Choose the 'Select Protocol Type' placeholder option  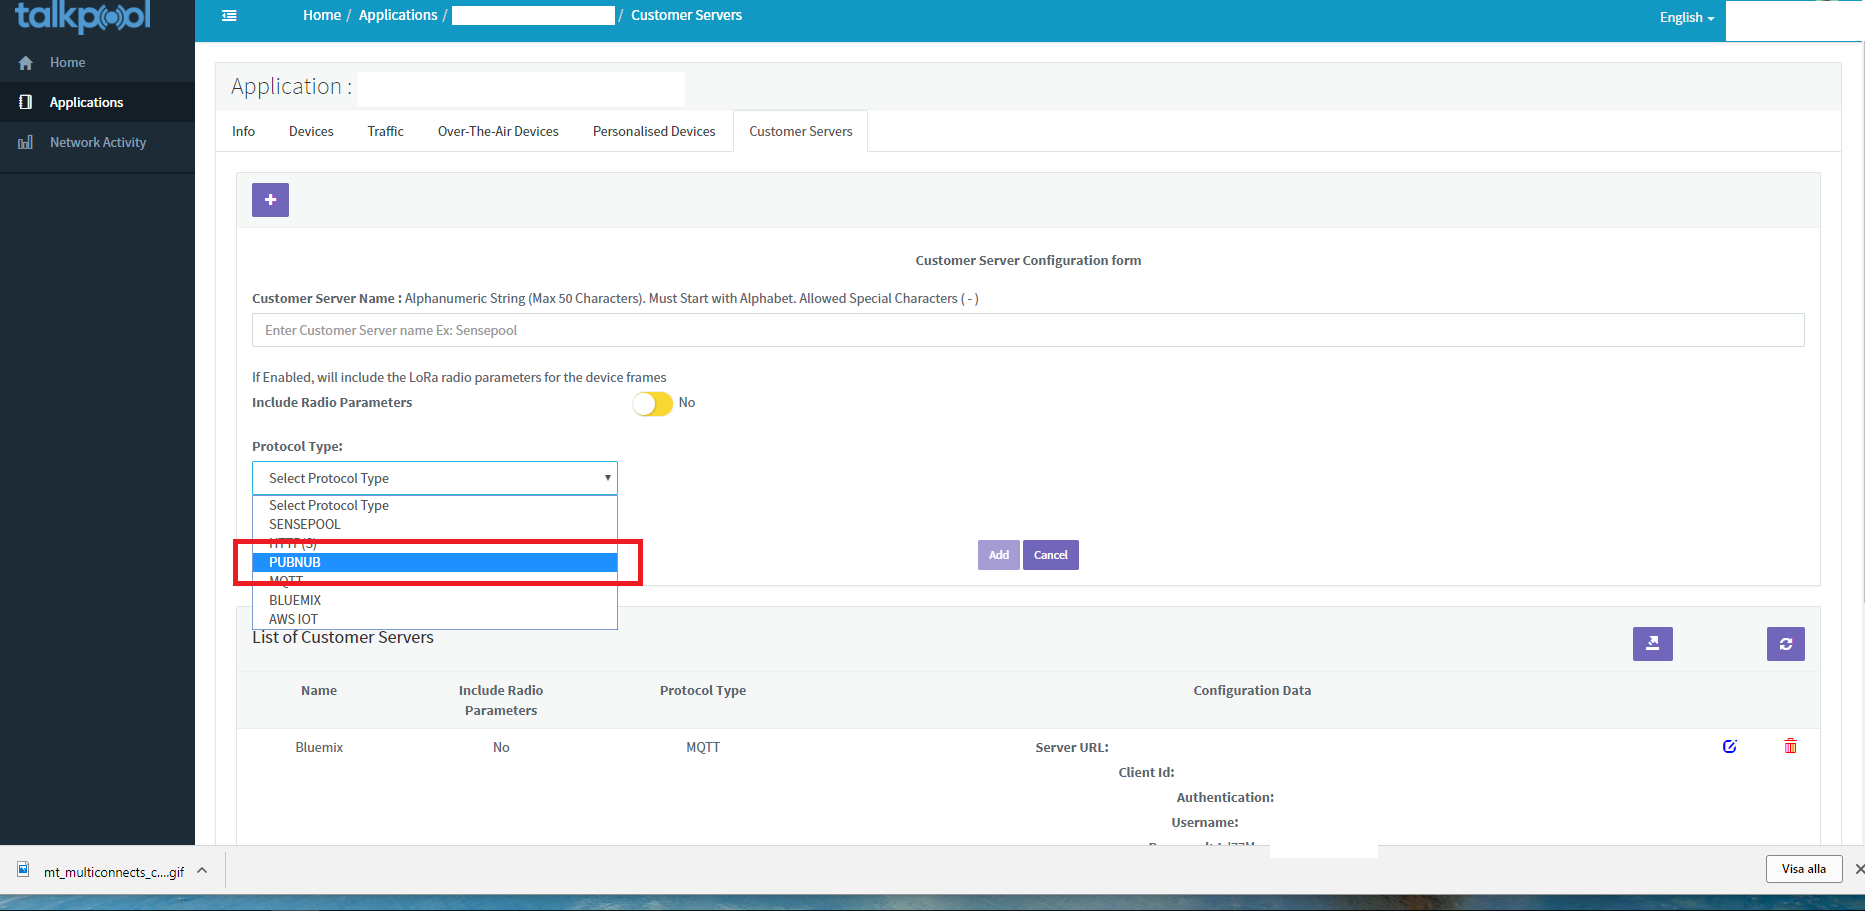[x=435, y=505]
